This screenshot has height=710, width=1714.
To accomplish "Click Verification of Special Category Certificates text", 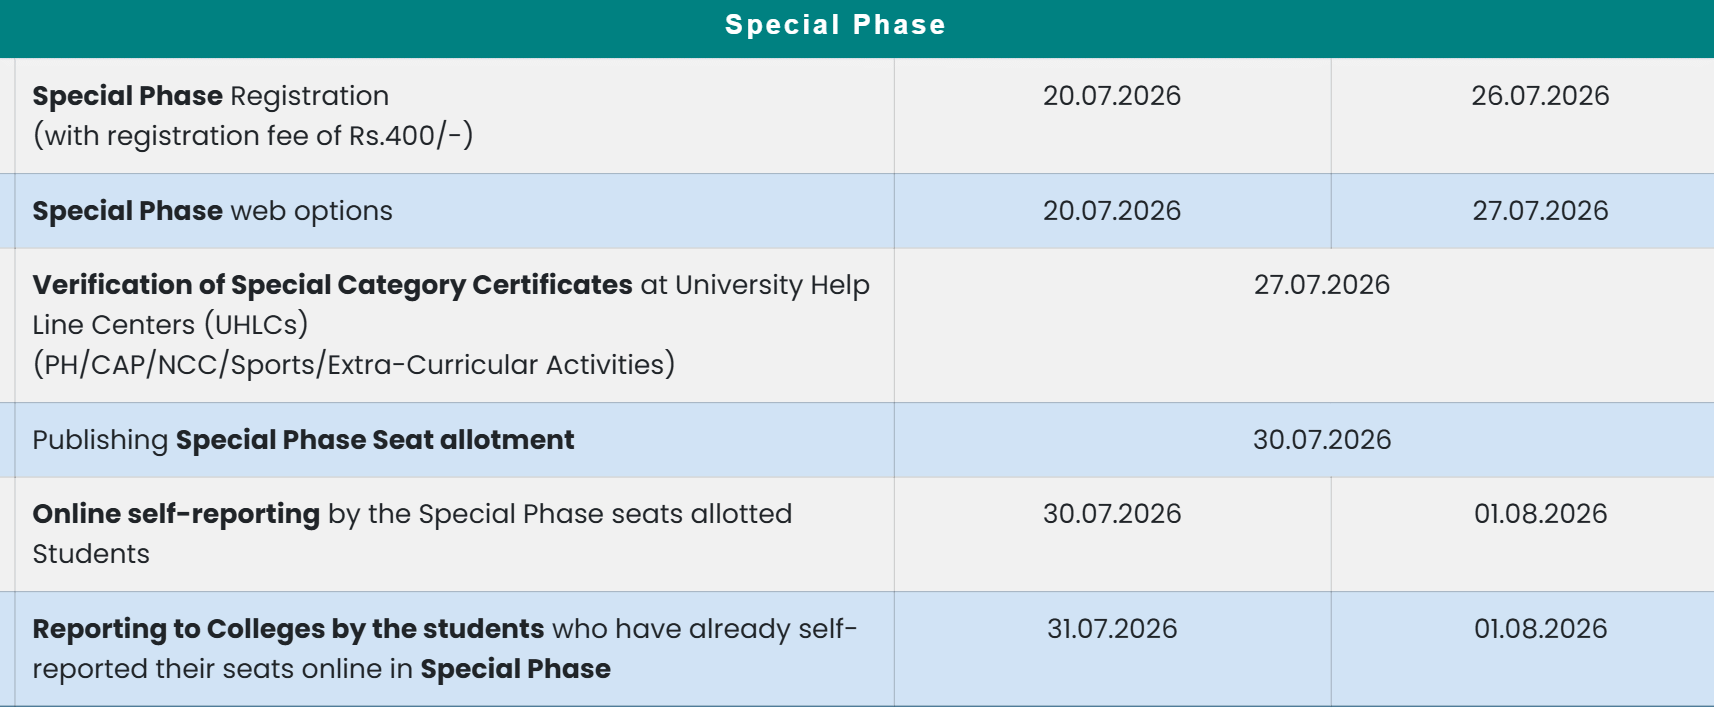I will click(332, 285).
